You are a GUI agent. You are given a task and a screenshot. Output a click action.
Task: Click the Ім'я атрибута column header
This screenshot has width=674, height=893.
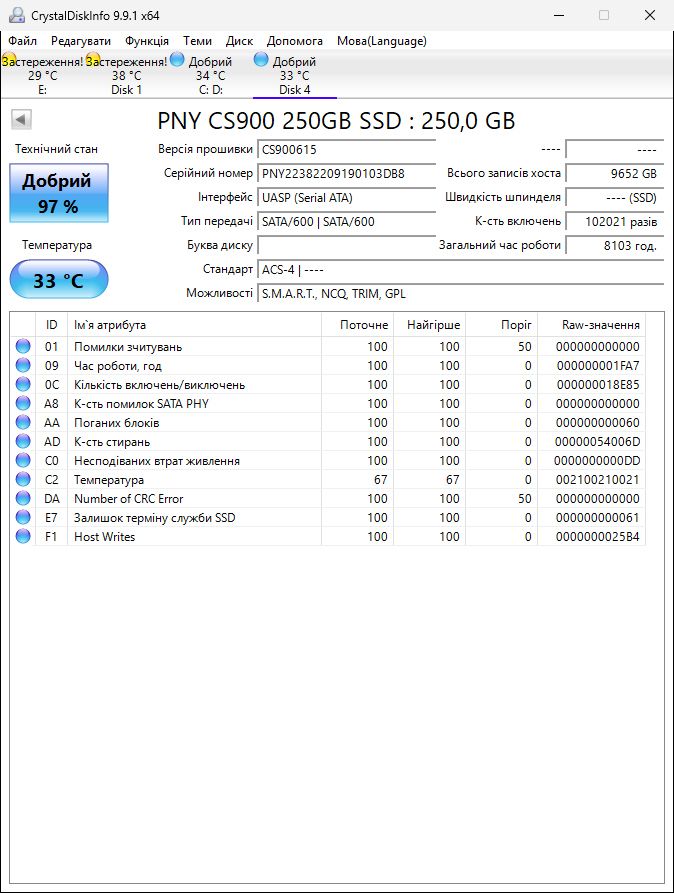click(194, 325)
